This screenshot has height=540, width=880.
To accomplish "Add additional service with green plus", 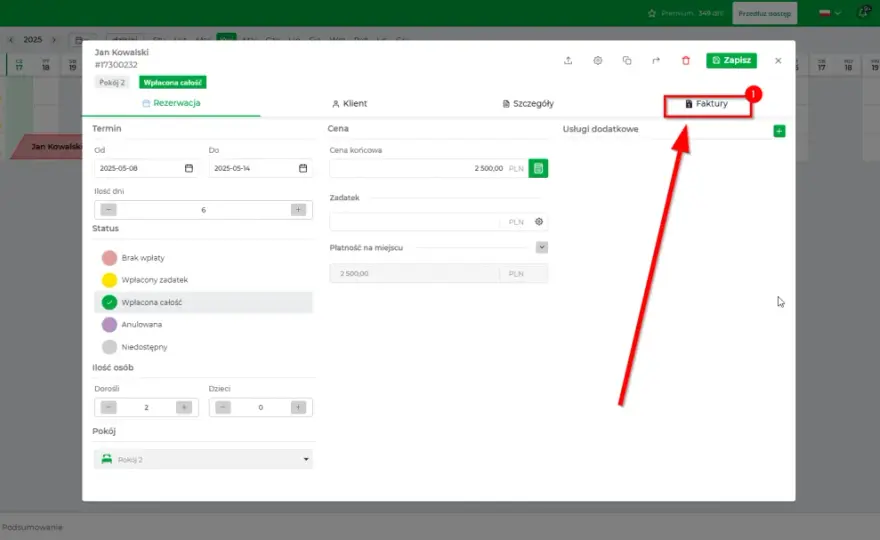I will click(x=779, y=131).
